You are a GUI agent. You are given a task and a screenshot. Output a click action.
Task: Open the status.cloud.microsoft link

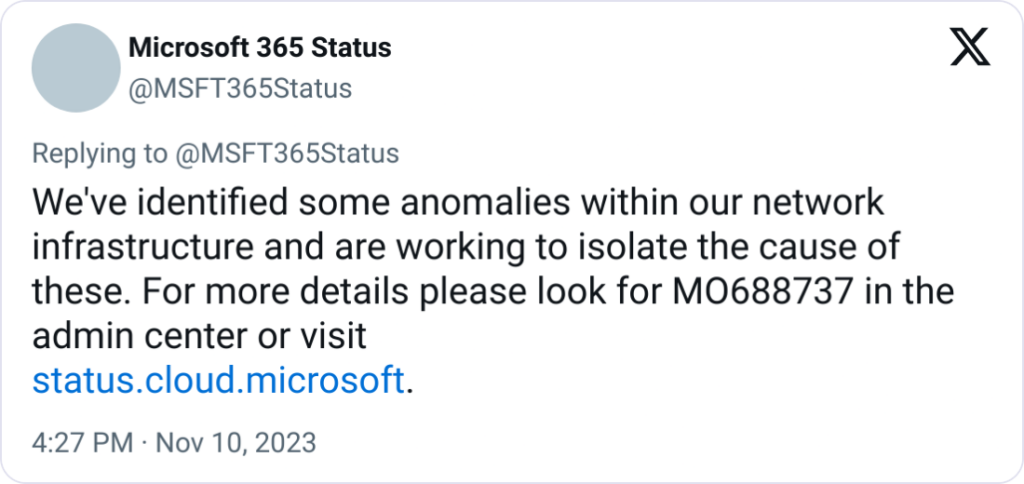click(x=219, y=381)
